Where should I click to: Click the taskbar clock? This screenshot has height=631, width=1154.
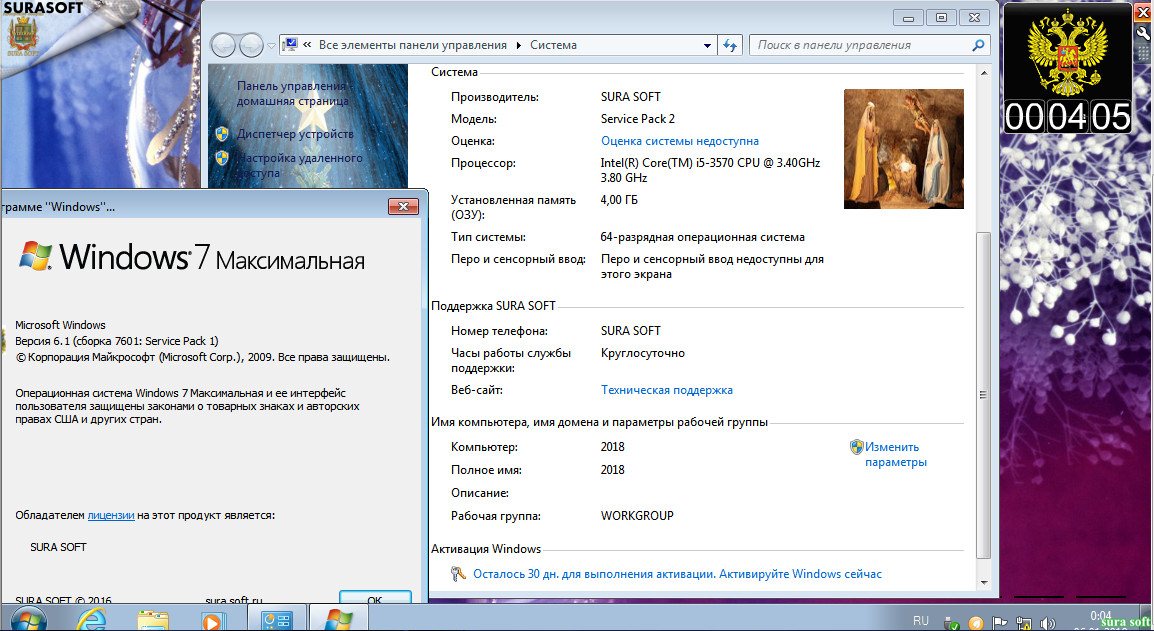click(1100, 620)
